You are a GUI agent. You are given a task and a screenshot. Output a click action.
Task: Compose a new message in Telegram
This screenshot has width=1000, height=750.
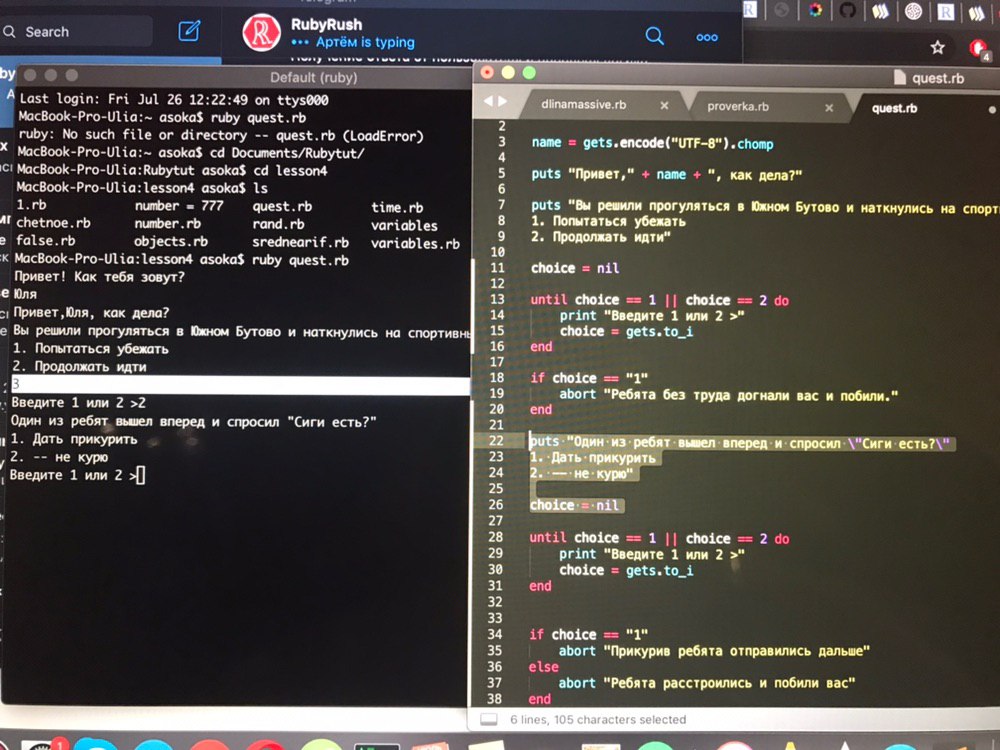[x=189, y=31]
